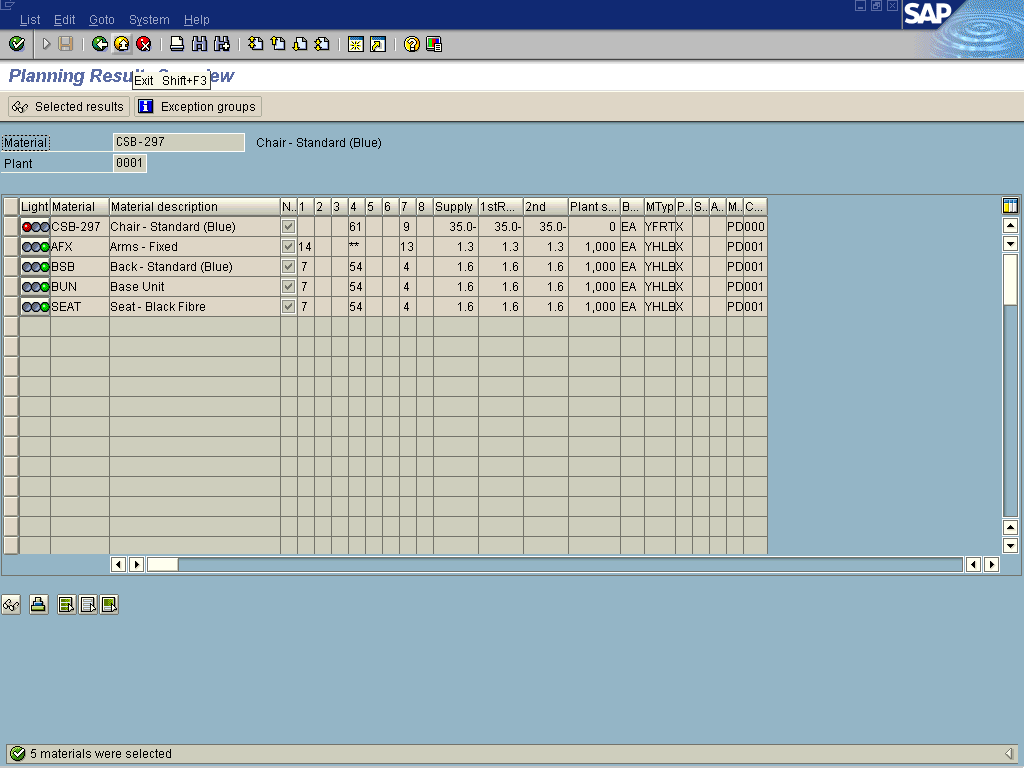Open the Goto menu
The image size is (1024, 768).
[x=102, y=20]
